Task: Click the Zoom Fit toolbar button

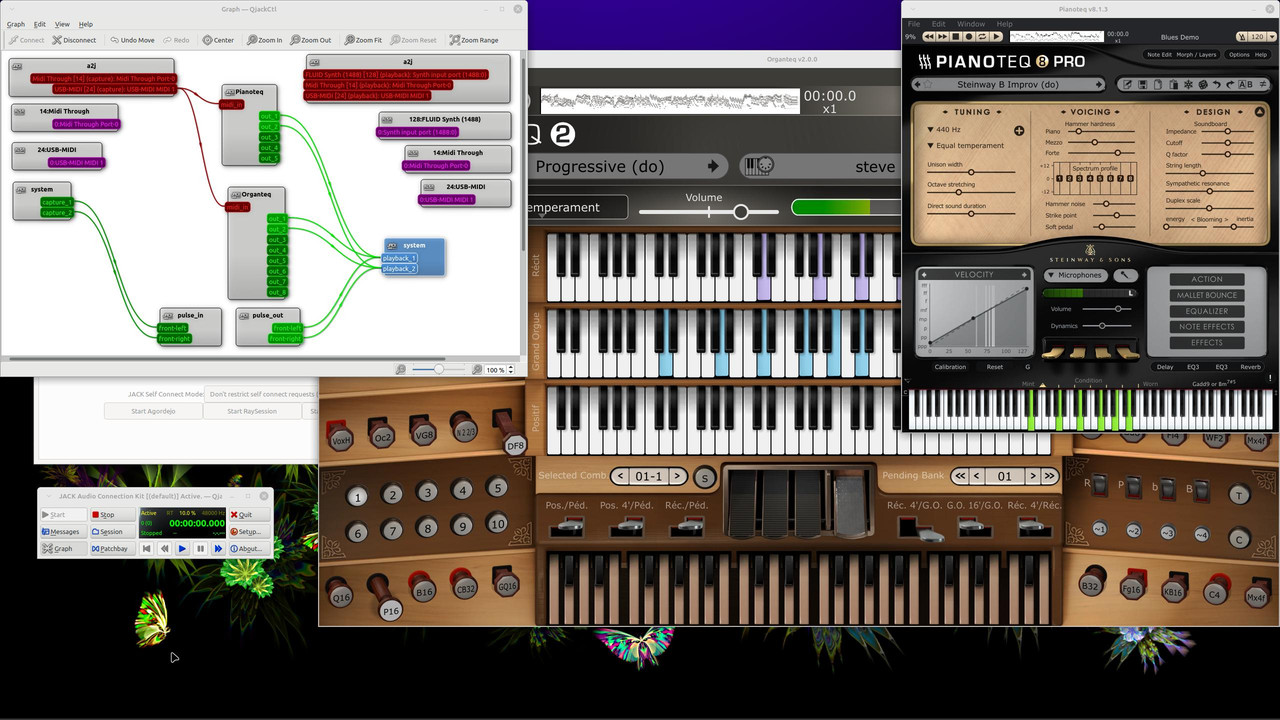Action: [x=364, y=40]
